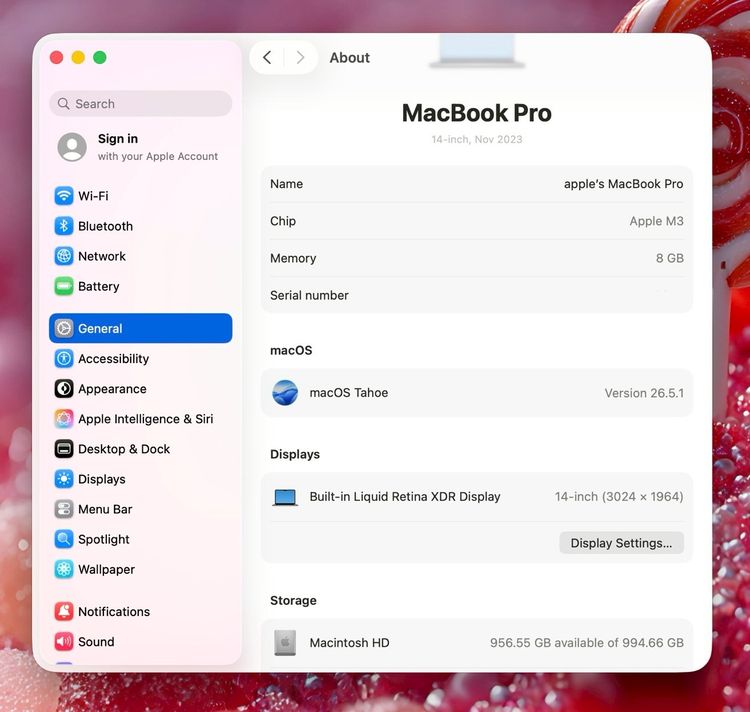This screenshot has height=712, width=750.
Task: Click the Accessibility icon
Action: click(x=64, y=358)
